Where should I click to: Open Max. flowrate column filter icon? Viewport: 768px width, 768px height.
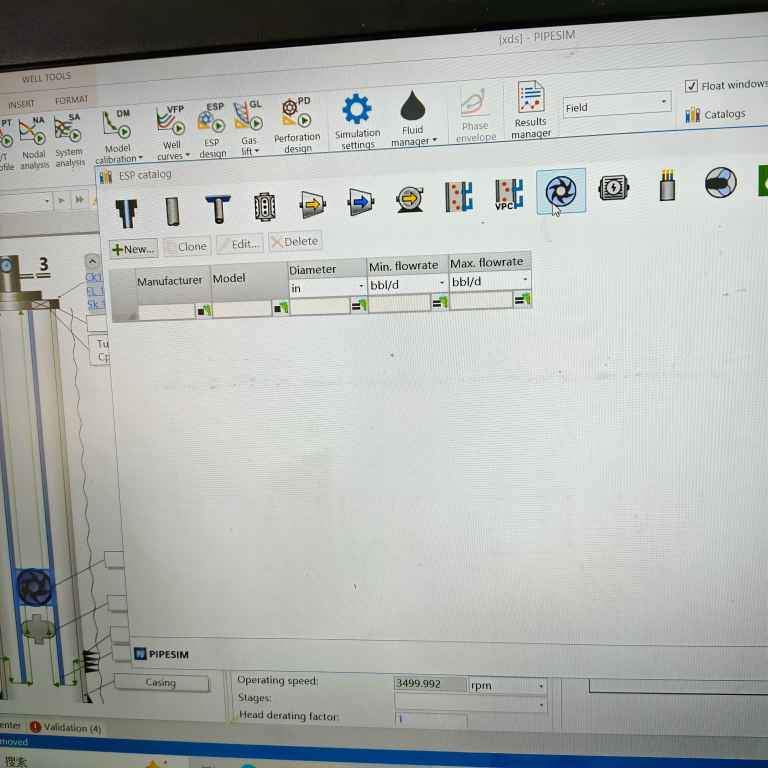pos(522,299)
